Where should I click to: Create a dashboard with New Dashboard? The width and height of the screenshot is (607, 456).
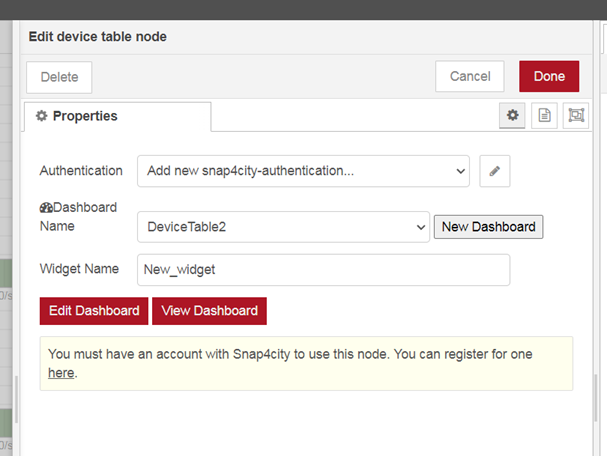point(488,227)
